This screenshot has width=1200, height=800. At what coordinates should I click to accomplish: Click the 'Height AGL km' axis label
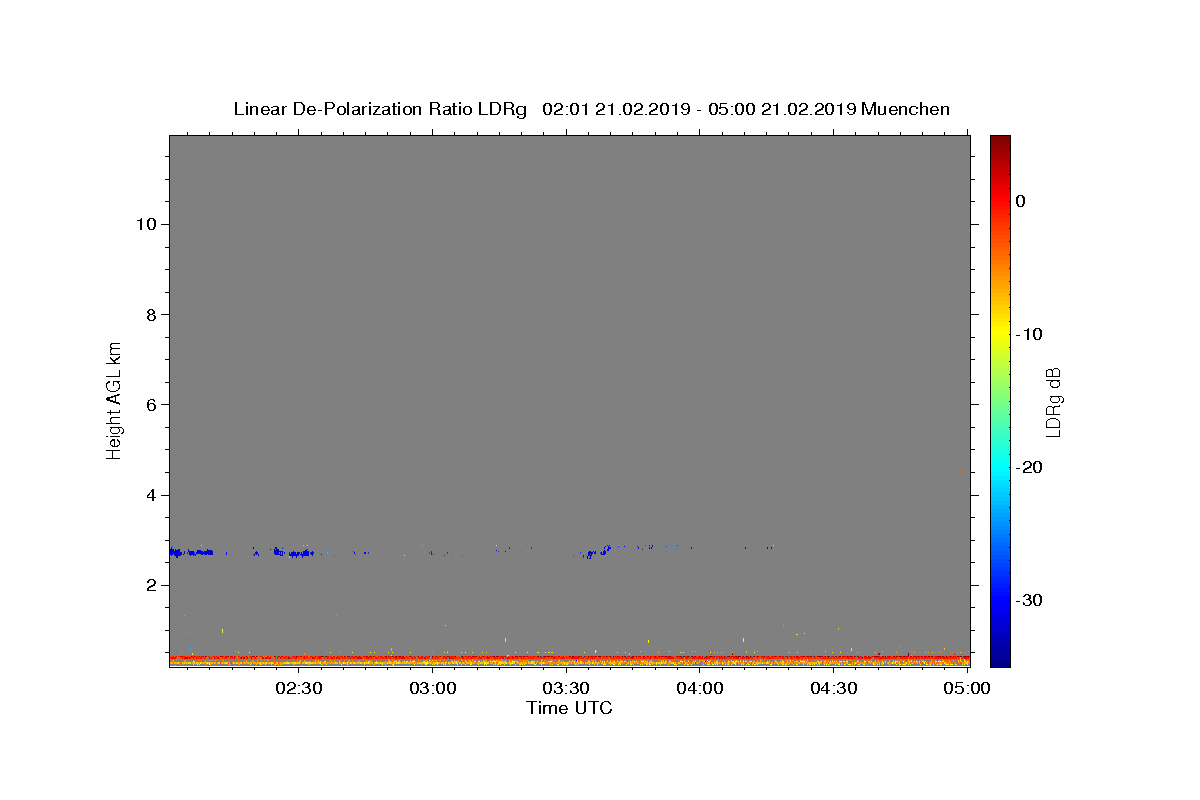114,400
